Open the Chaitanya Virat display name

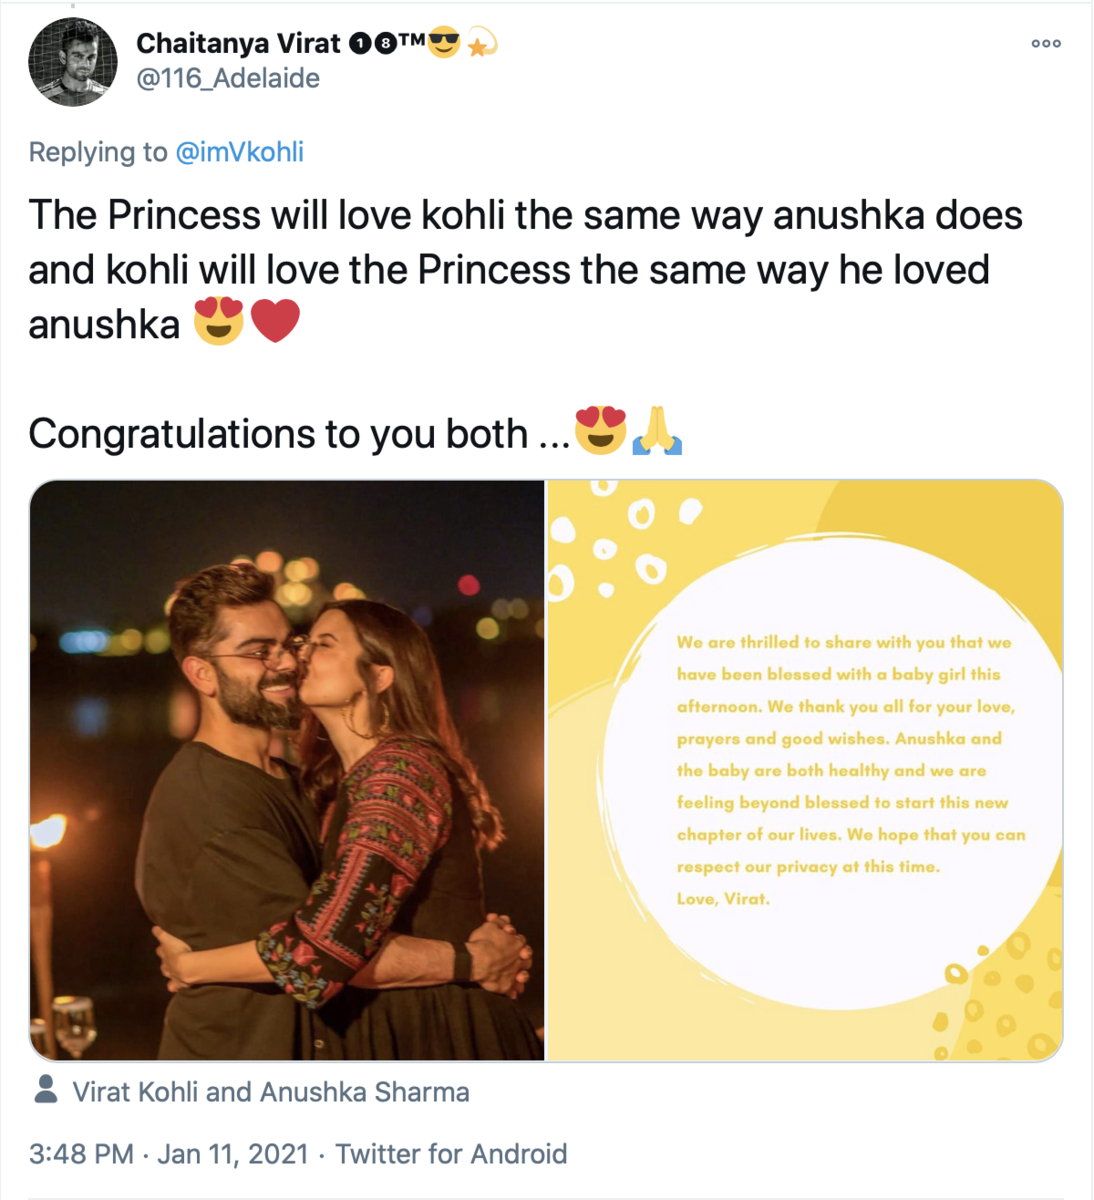click(x=238, y=44)
